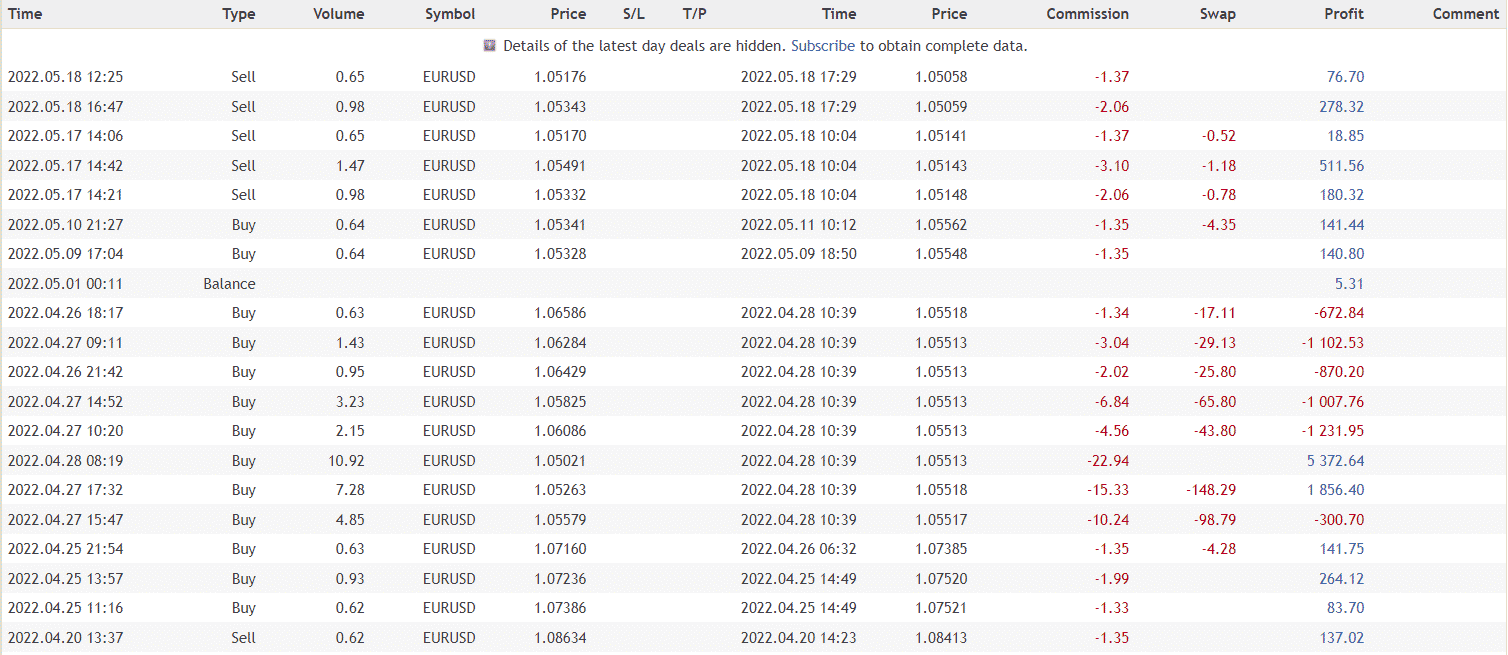Click commission -3.10
Screen dimensions: 1508x655
point(1112,166)
